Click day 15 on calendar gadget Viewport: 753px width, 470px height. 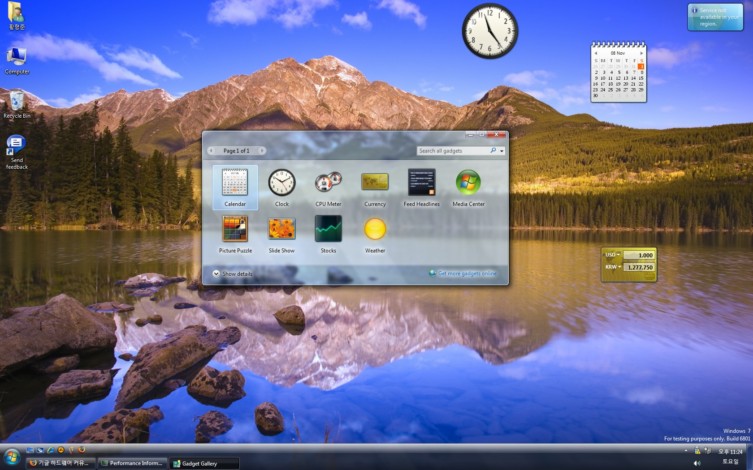641,78
